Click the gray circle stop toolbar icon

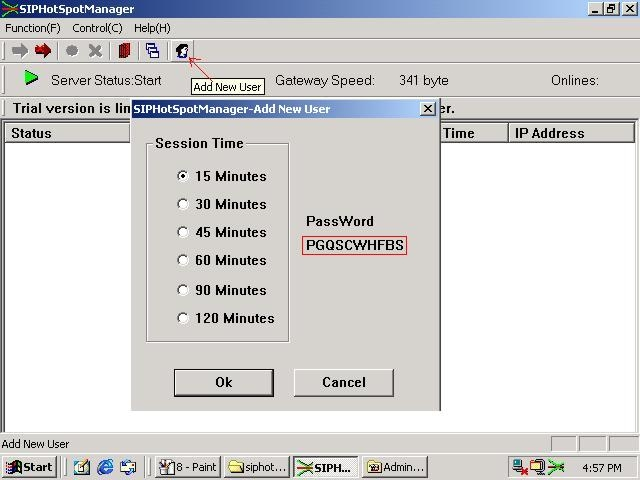click(x=72, y=51)
